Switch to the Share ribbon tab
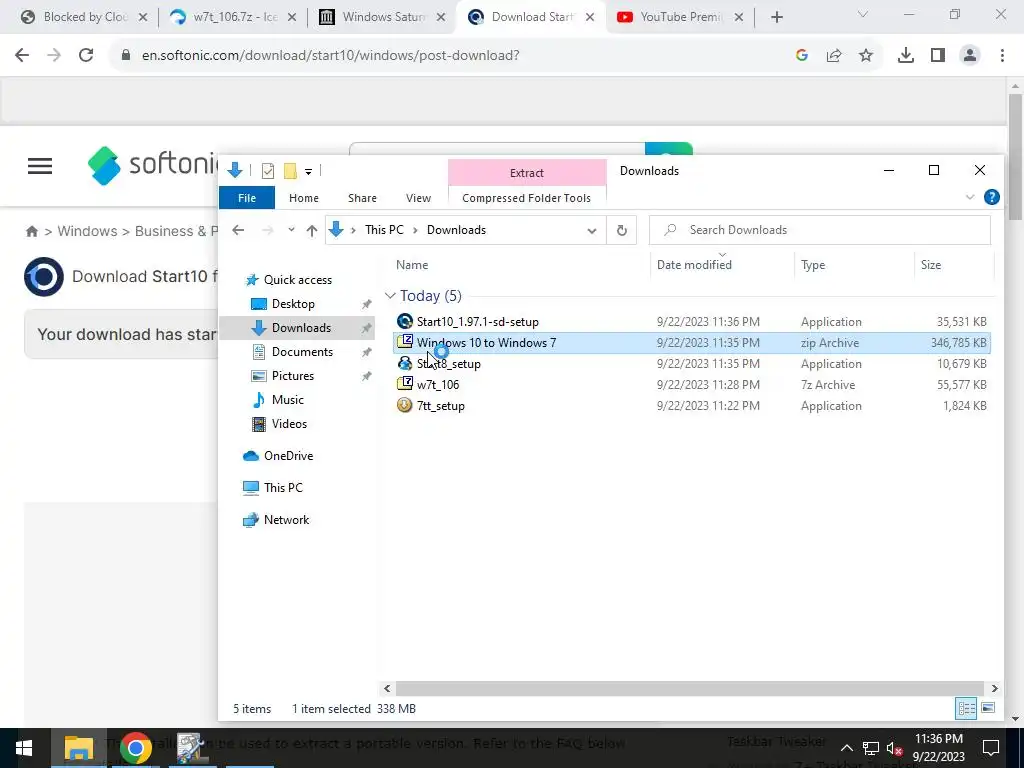 (362, 198)
